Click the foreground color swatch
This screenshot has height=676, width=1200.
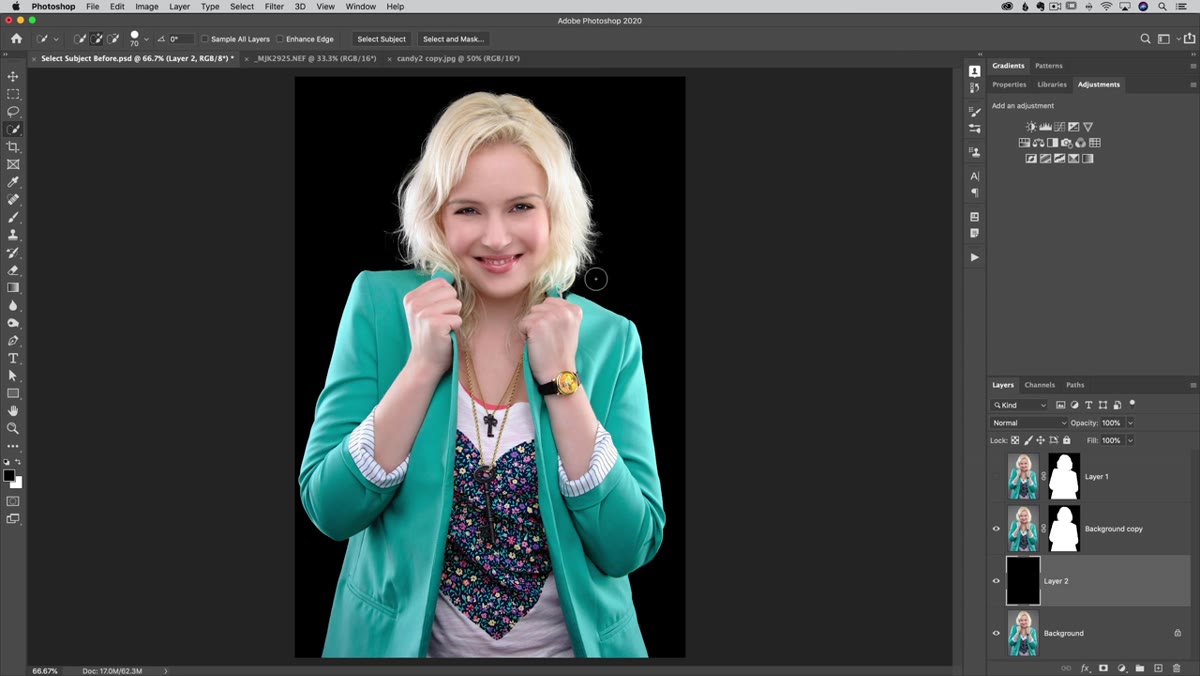pos(9,475)
